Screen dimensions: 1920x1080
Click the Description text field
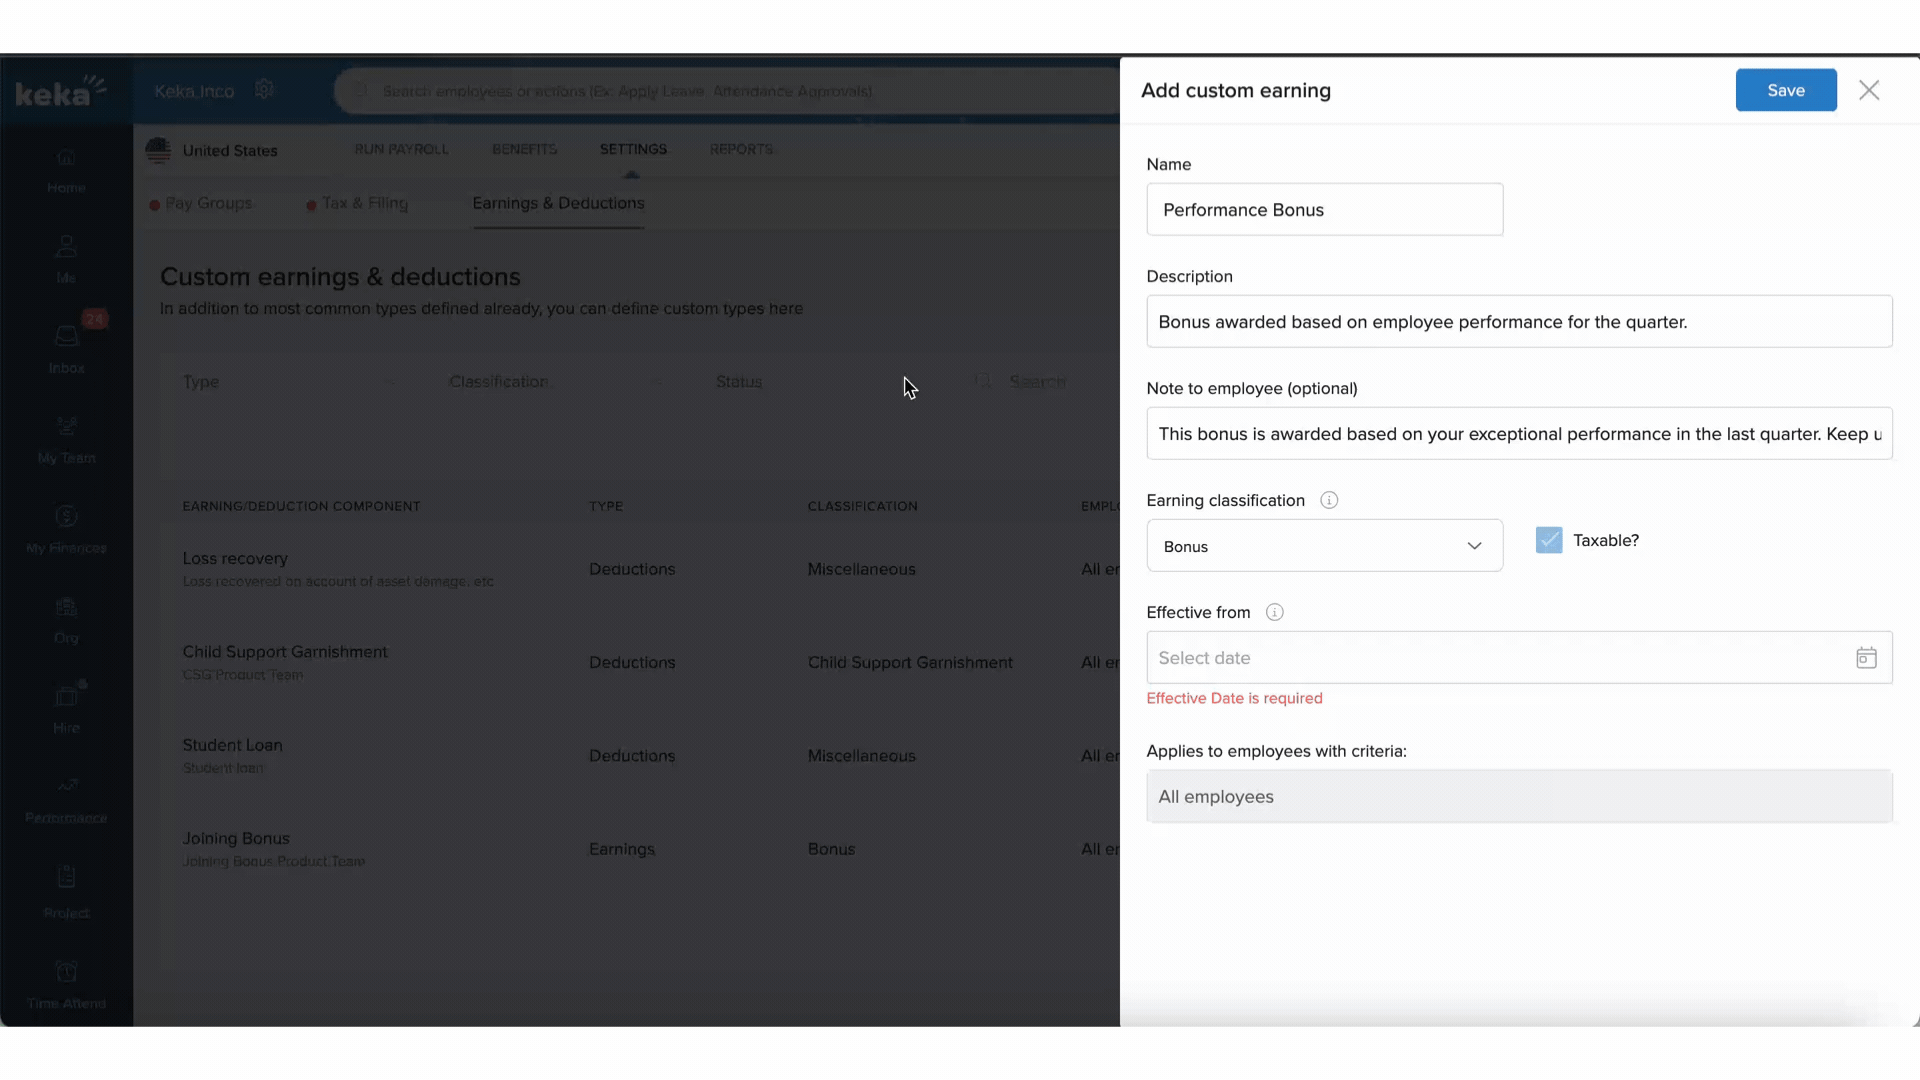(1518, 322)
